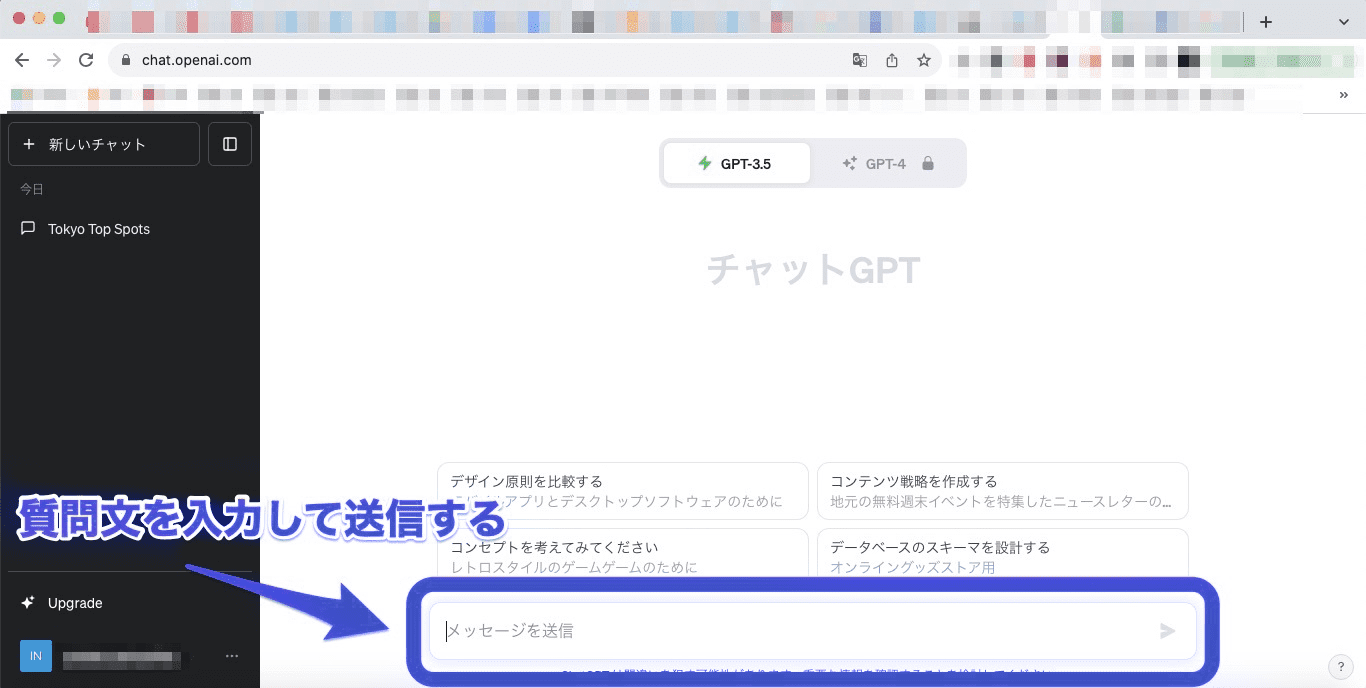Click the chat.openai.com address bar
This screenshot has height=688, width=1366.
(524, 60)
